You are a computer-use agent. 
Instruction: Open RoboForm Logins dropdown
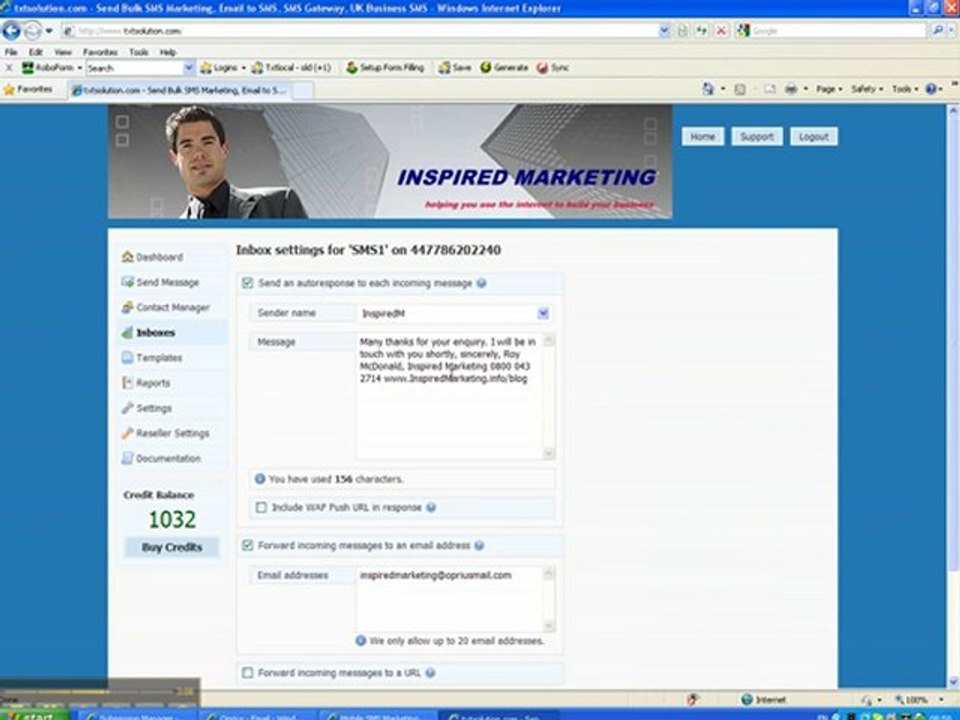click(x=223, y=68)
